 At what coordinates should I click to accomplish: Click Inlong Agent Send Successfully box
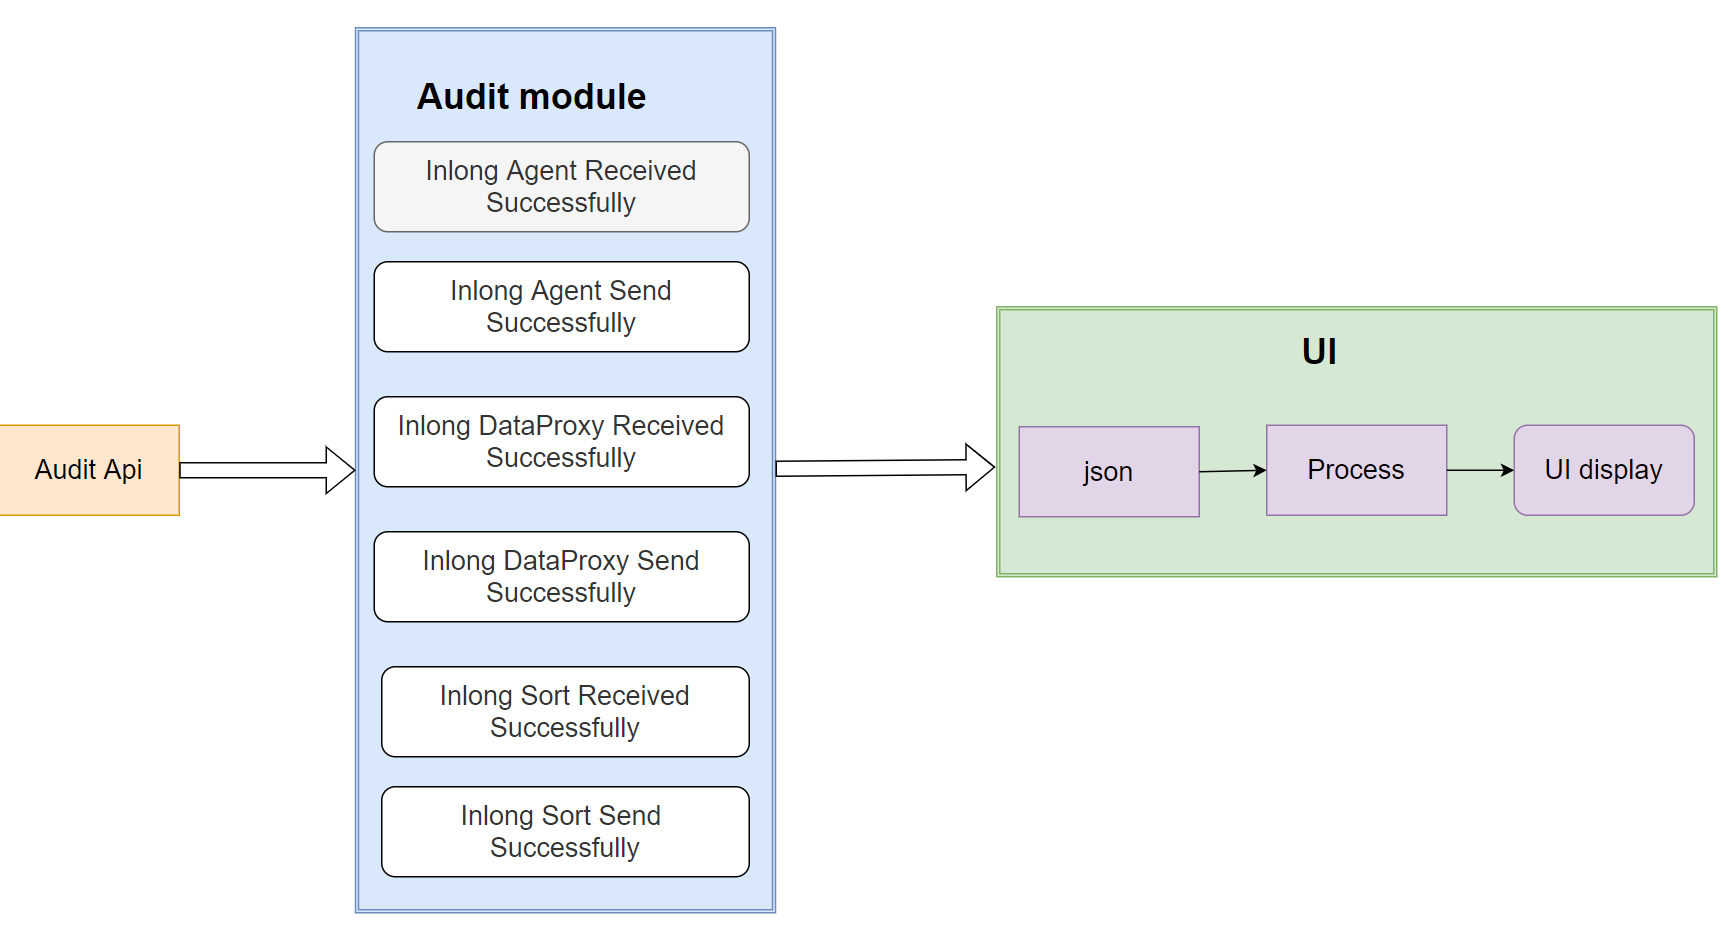coord(561,307)
